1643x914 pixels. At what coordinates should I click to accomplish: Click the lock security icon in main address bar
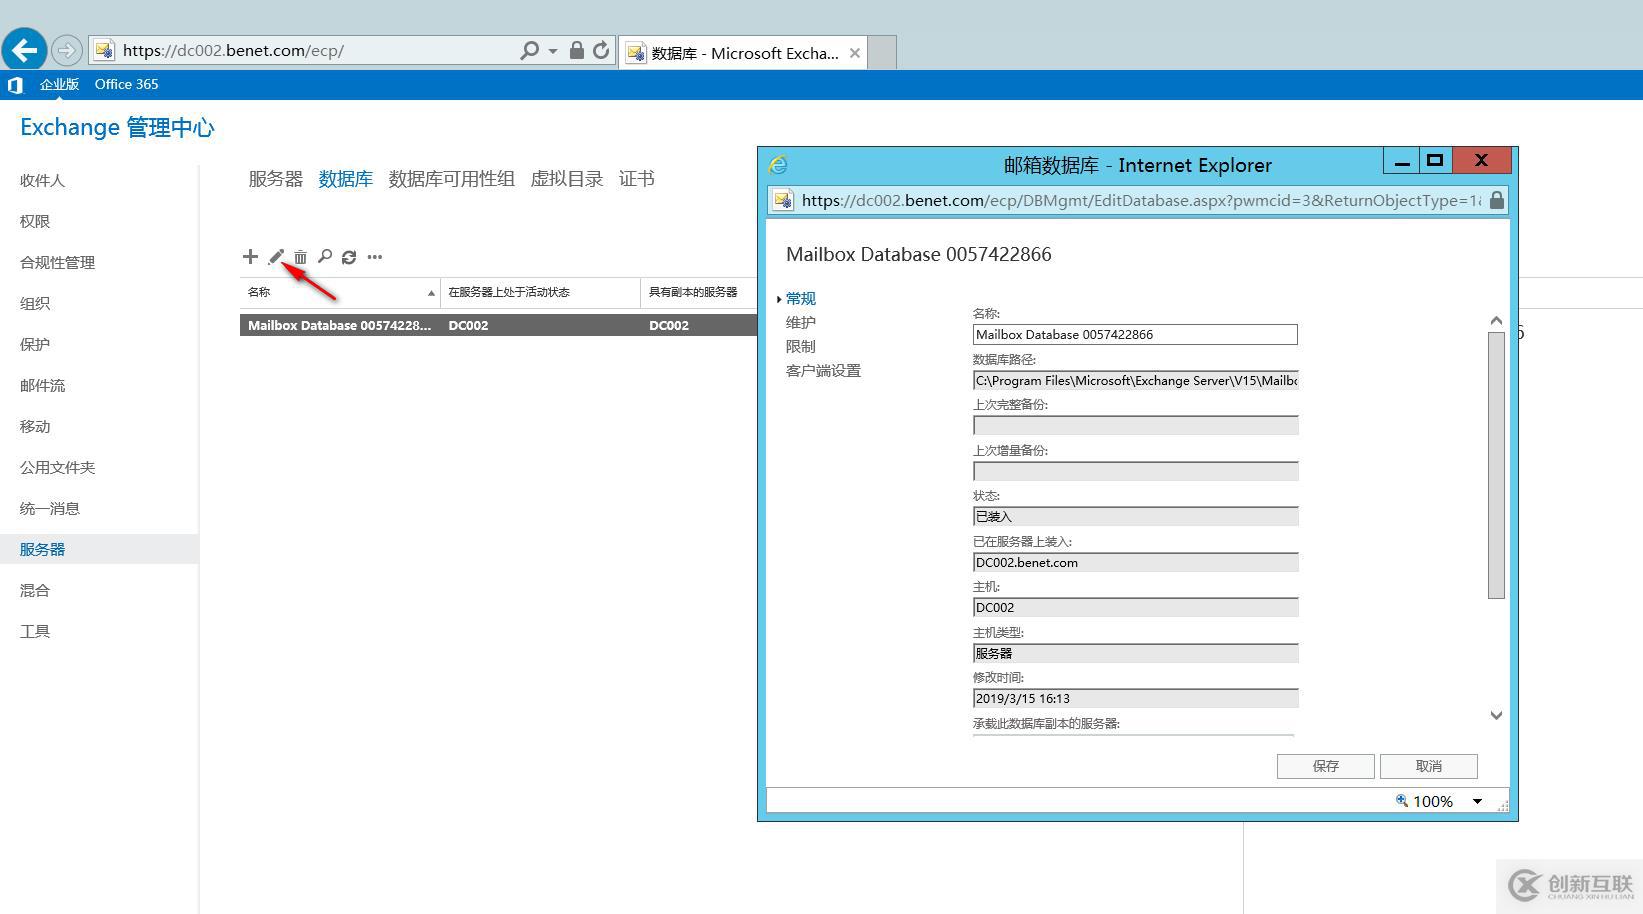tap(577, 50)
